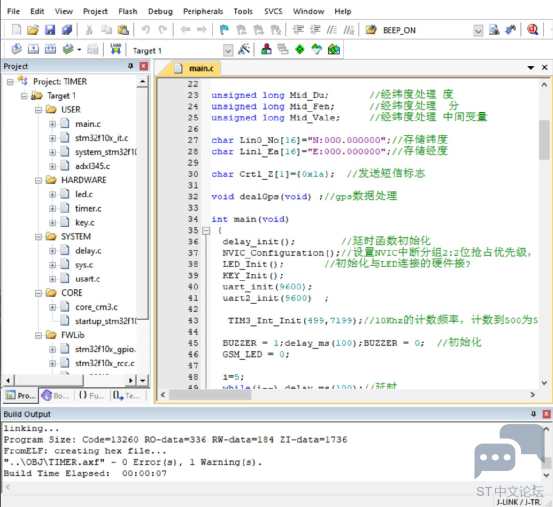The image size is (553, 507).
Task: Collapse the HARDWARE folder
Action: [38, 181]
